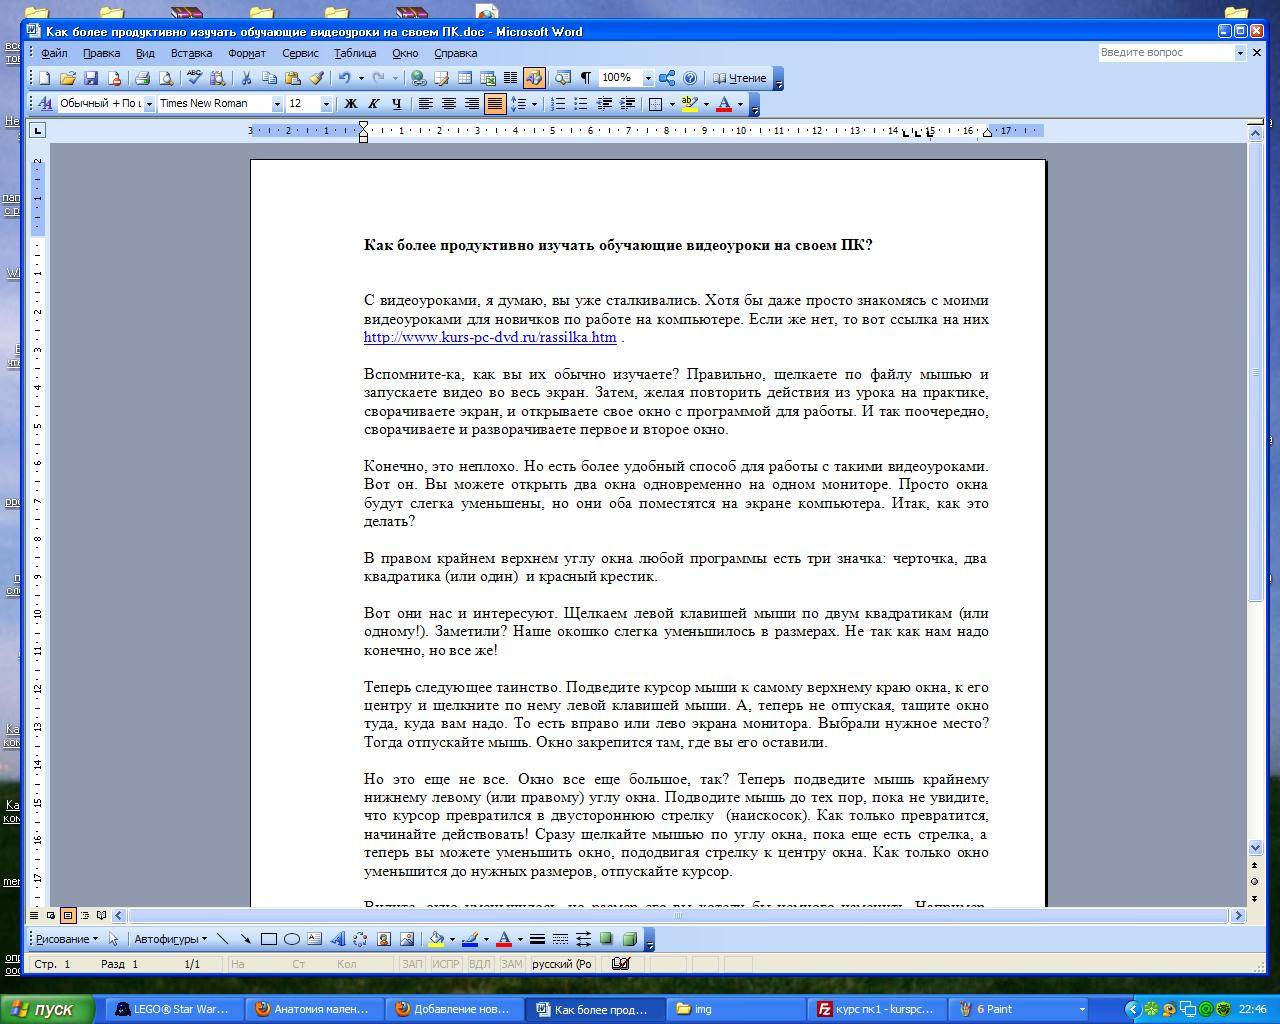Open the Document Map icon
The height and width of the screenshot is (1024, 1280).
562,78
